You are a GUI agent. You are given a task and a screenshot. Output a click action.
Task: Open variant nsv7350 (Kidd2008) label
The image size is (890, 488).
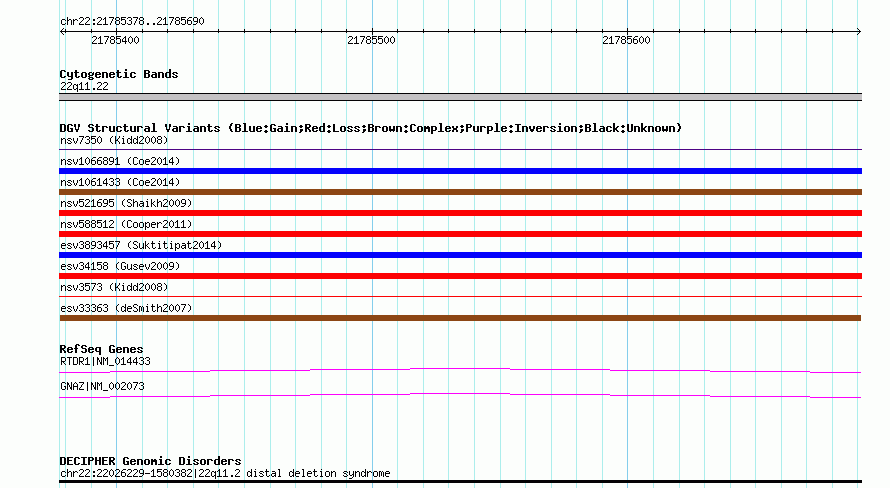click(114, 140)
